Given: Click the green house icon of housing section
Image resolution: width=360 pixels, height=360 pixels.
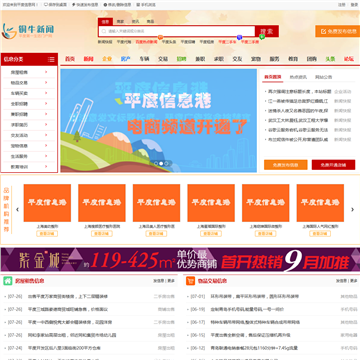Looking at the screenshot, I should pos(8,281).
